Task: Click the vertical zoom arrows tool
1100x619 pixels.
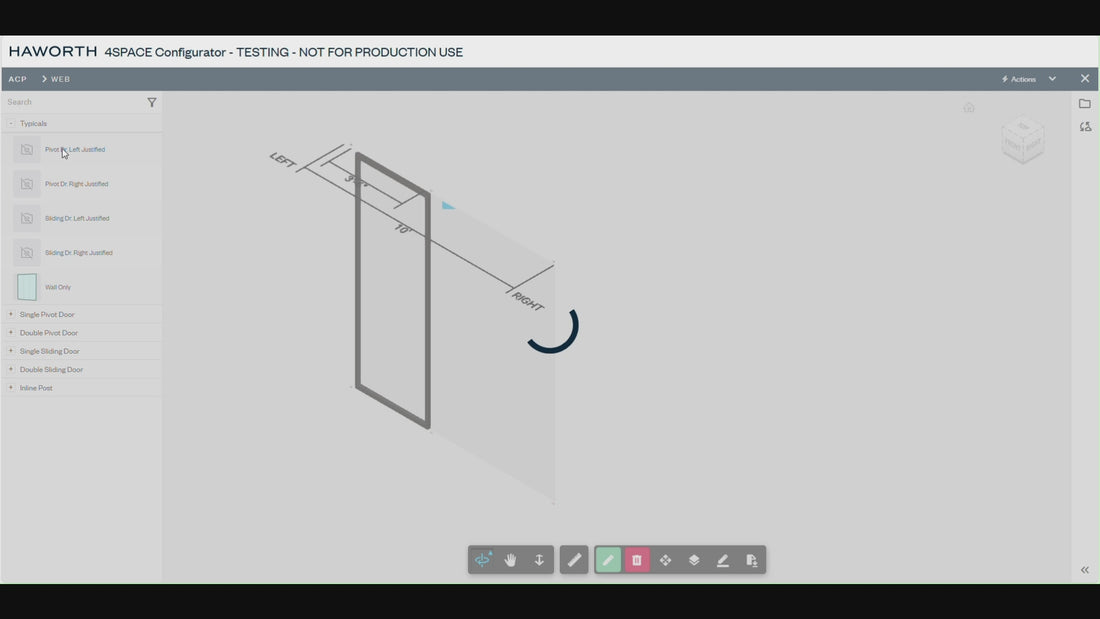Action: pos(539,560)
